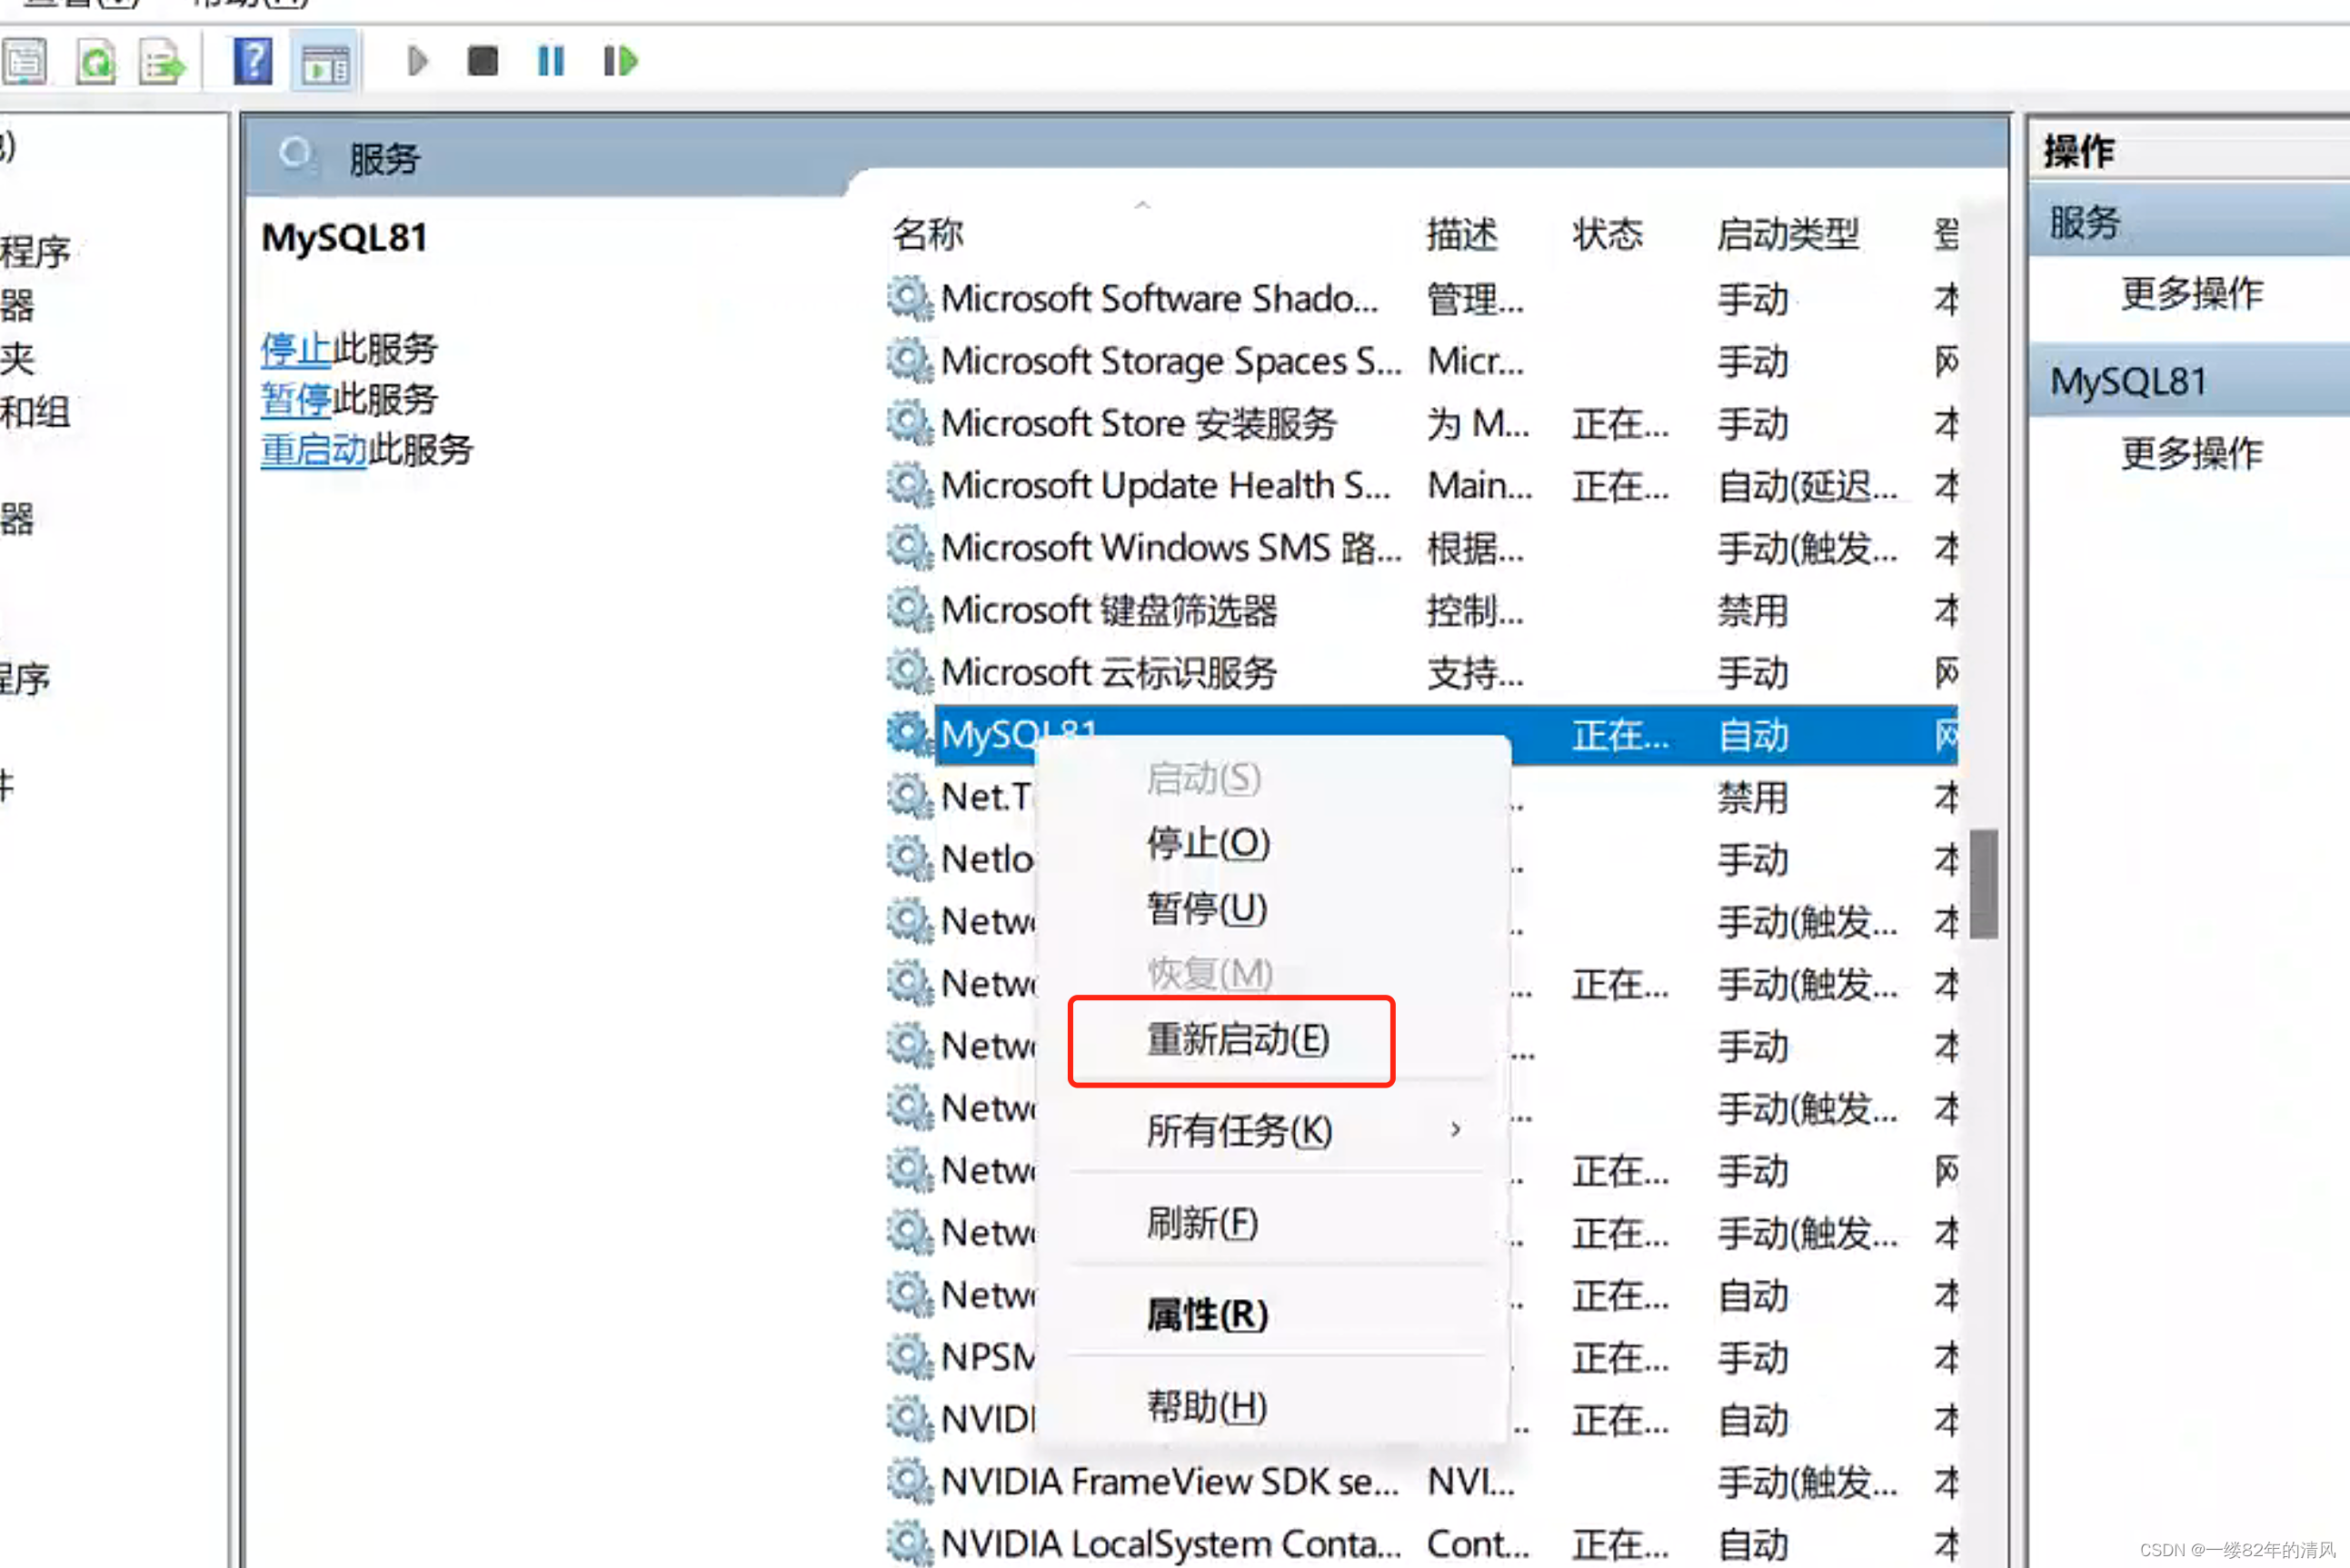
Task: Sort by the 描述 column header
Action: (x=1462, y=234)
